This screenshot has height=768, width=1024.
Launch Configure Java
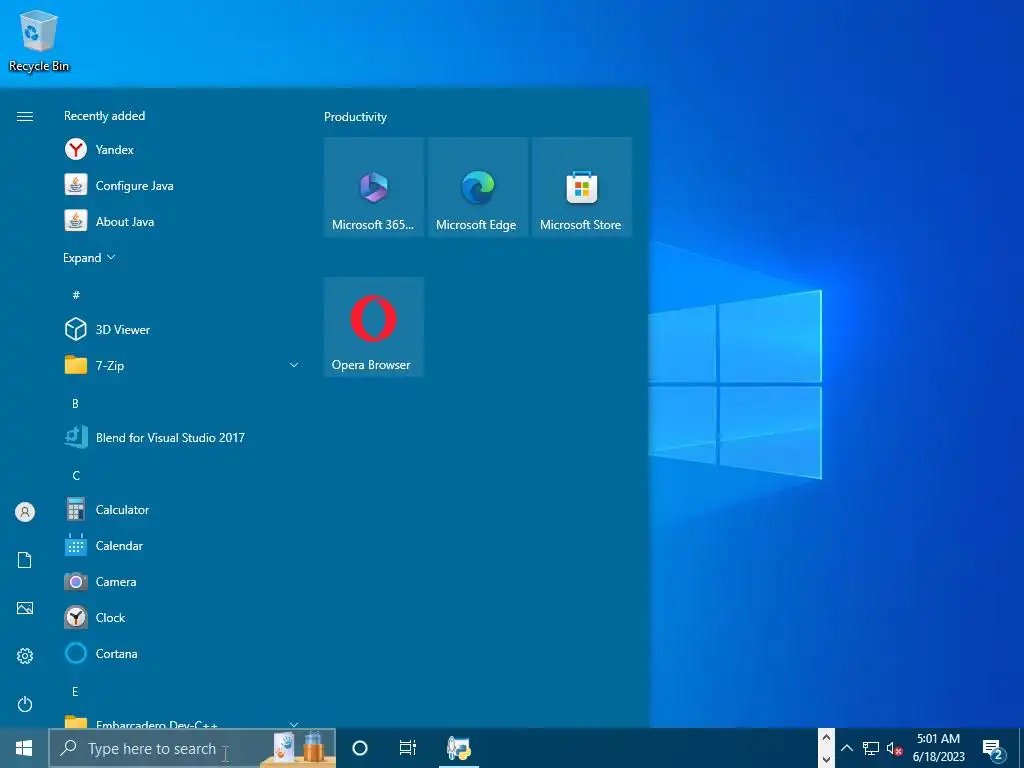182,185
